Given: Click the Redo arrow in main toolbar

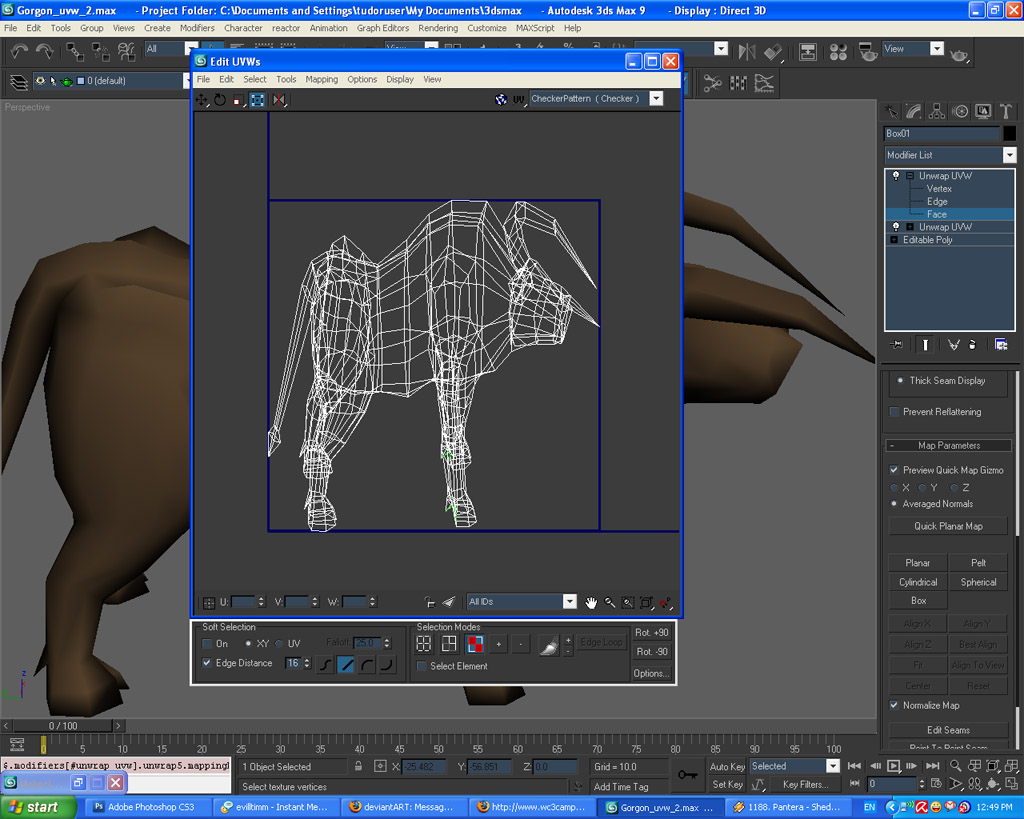Looking at the screenshot, I should (44, 51).
